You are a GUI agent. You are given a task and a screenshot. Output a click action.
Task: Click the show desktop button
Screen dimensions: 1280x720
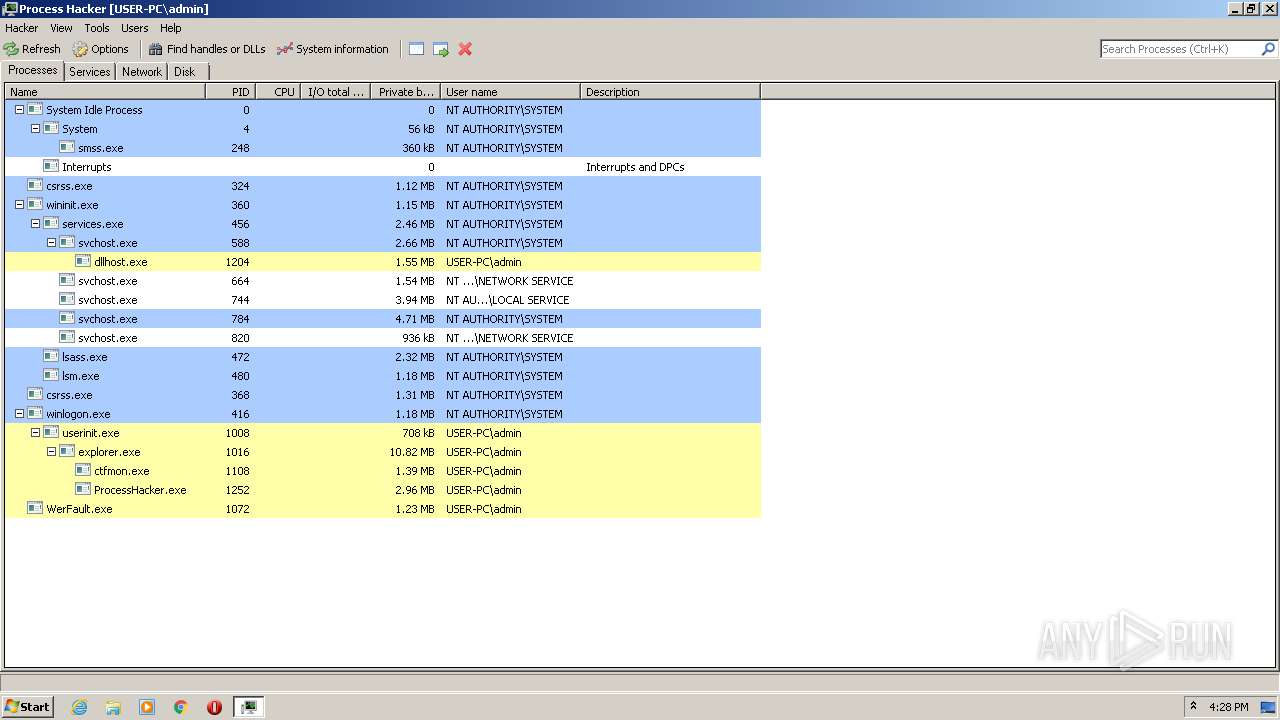click(1268, 707)
